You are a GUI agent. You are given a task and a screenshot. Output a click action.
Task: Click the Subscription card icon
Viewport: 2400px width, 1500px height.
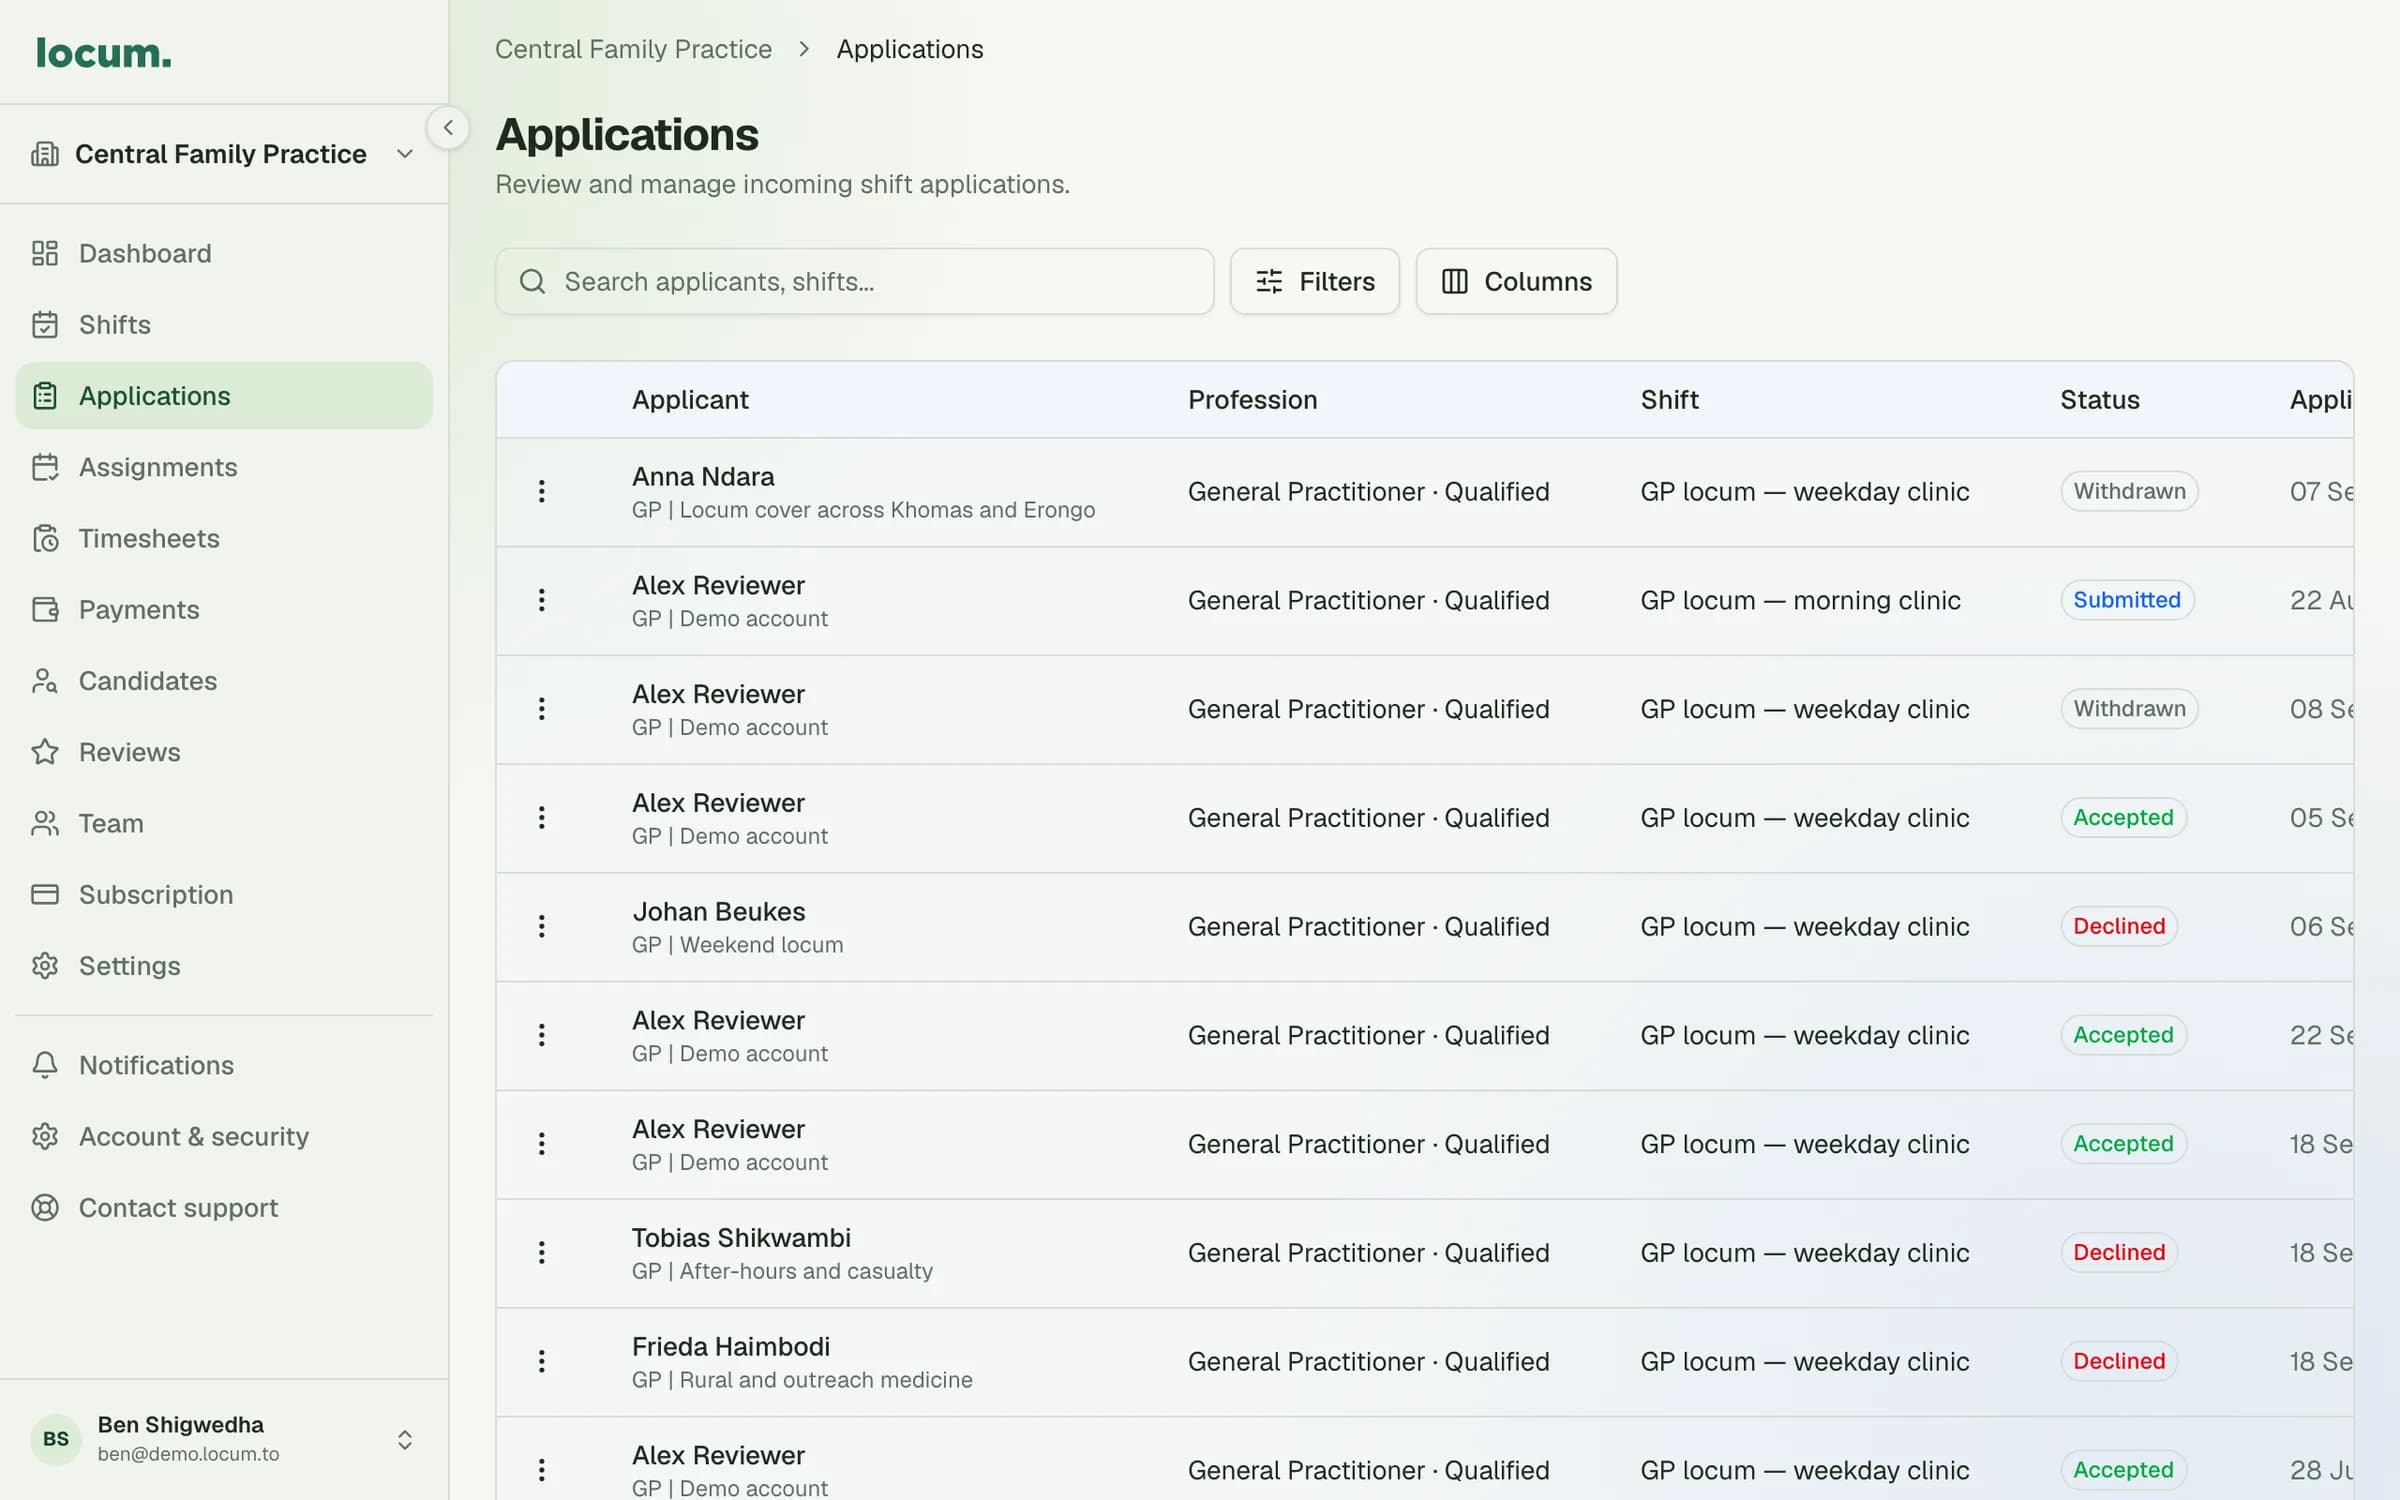(x=45, y=895)
